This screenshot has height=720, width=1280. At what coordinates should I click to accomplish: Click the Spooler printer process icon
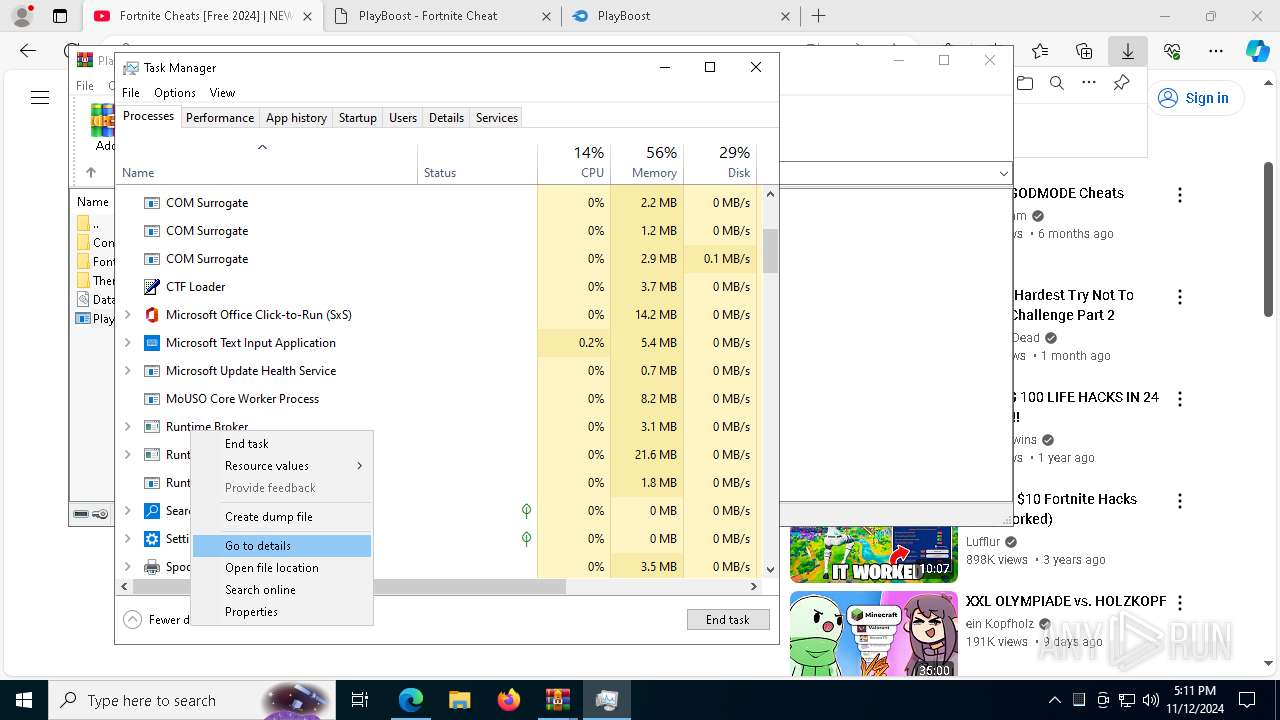pos(152,566)
